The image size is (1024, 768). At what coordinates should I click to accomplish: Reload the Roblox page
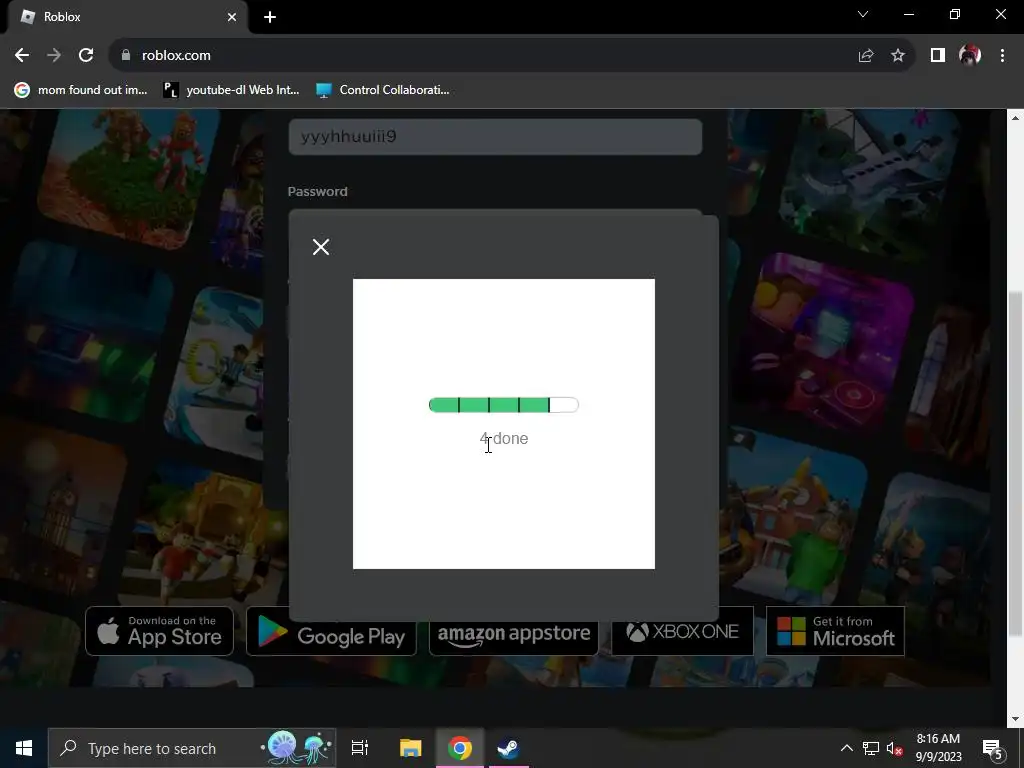pos(86,56)
